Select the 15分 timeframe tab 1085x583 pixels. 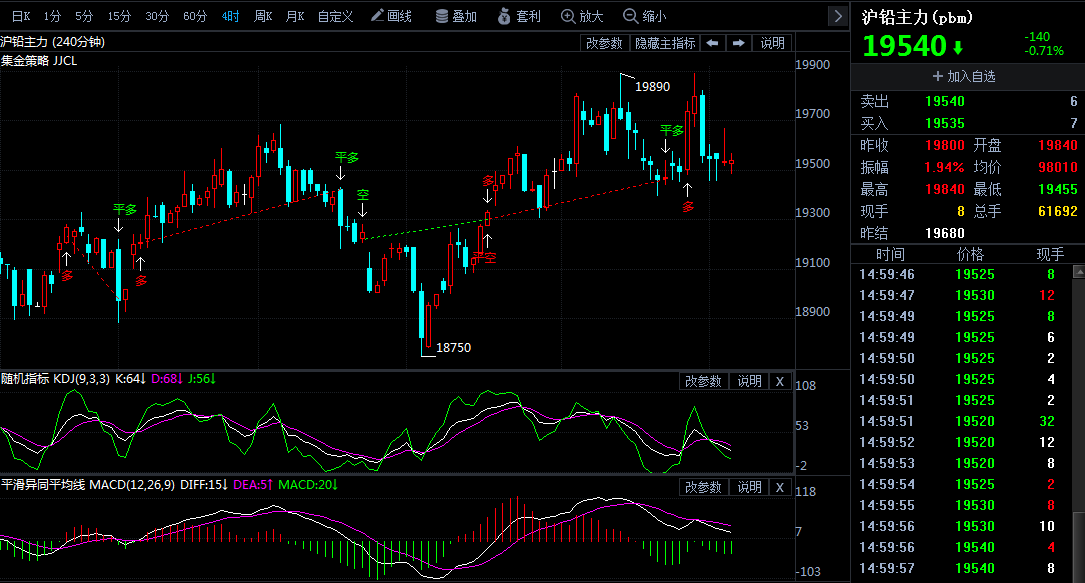coord(119,16)
